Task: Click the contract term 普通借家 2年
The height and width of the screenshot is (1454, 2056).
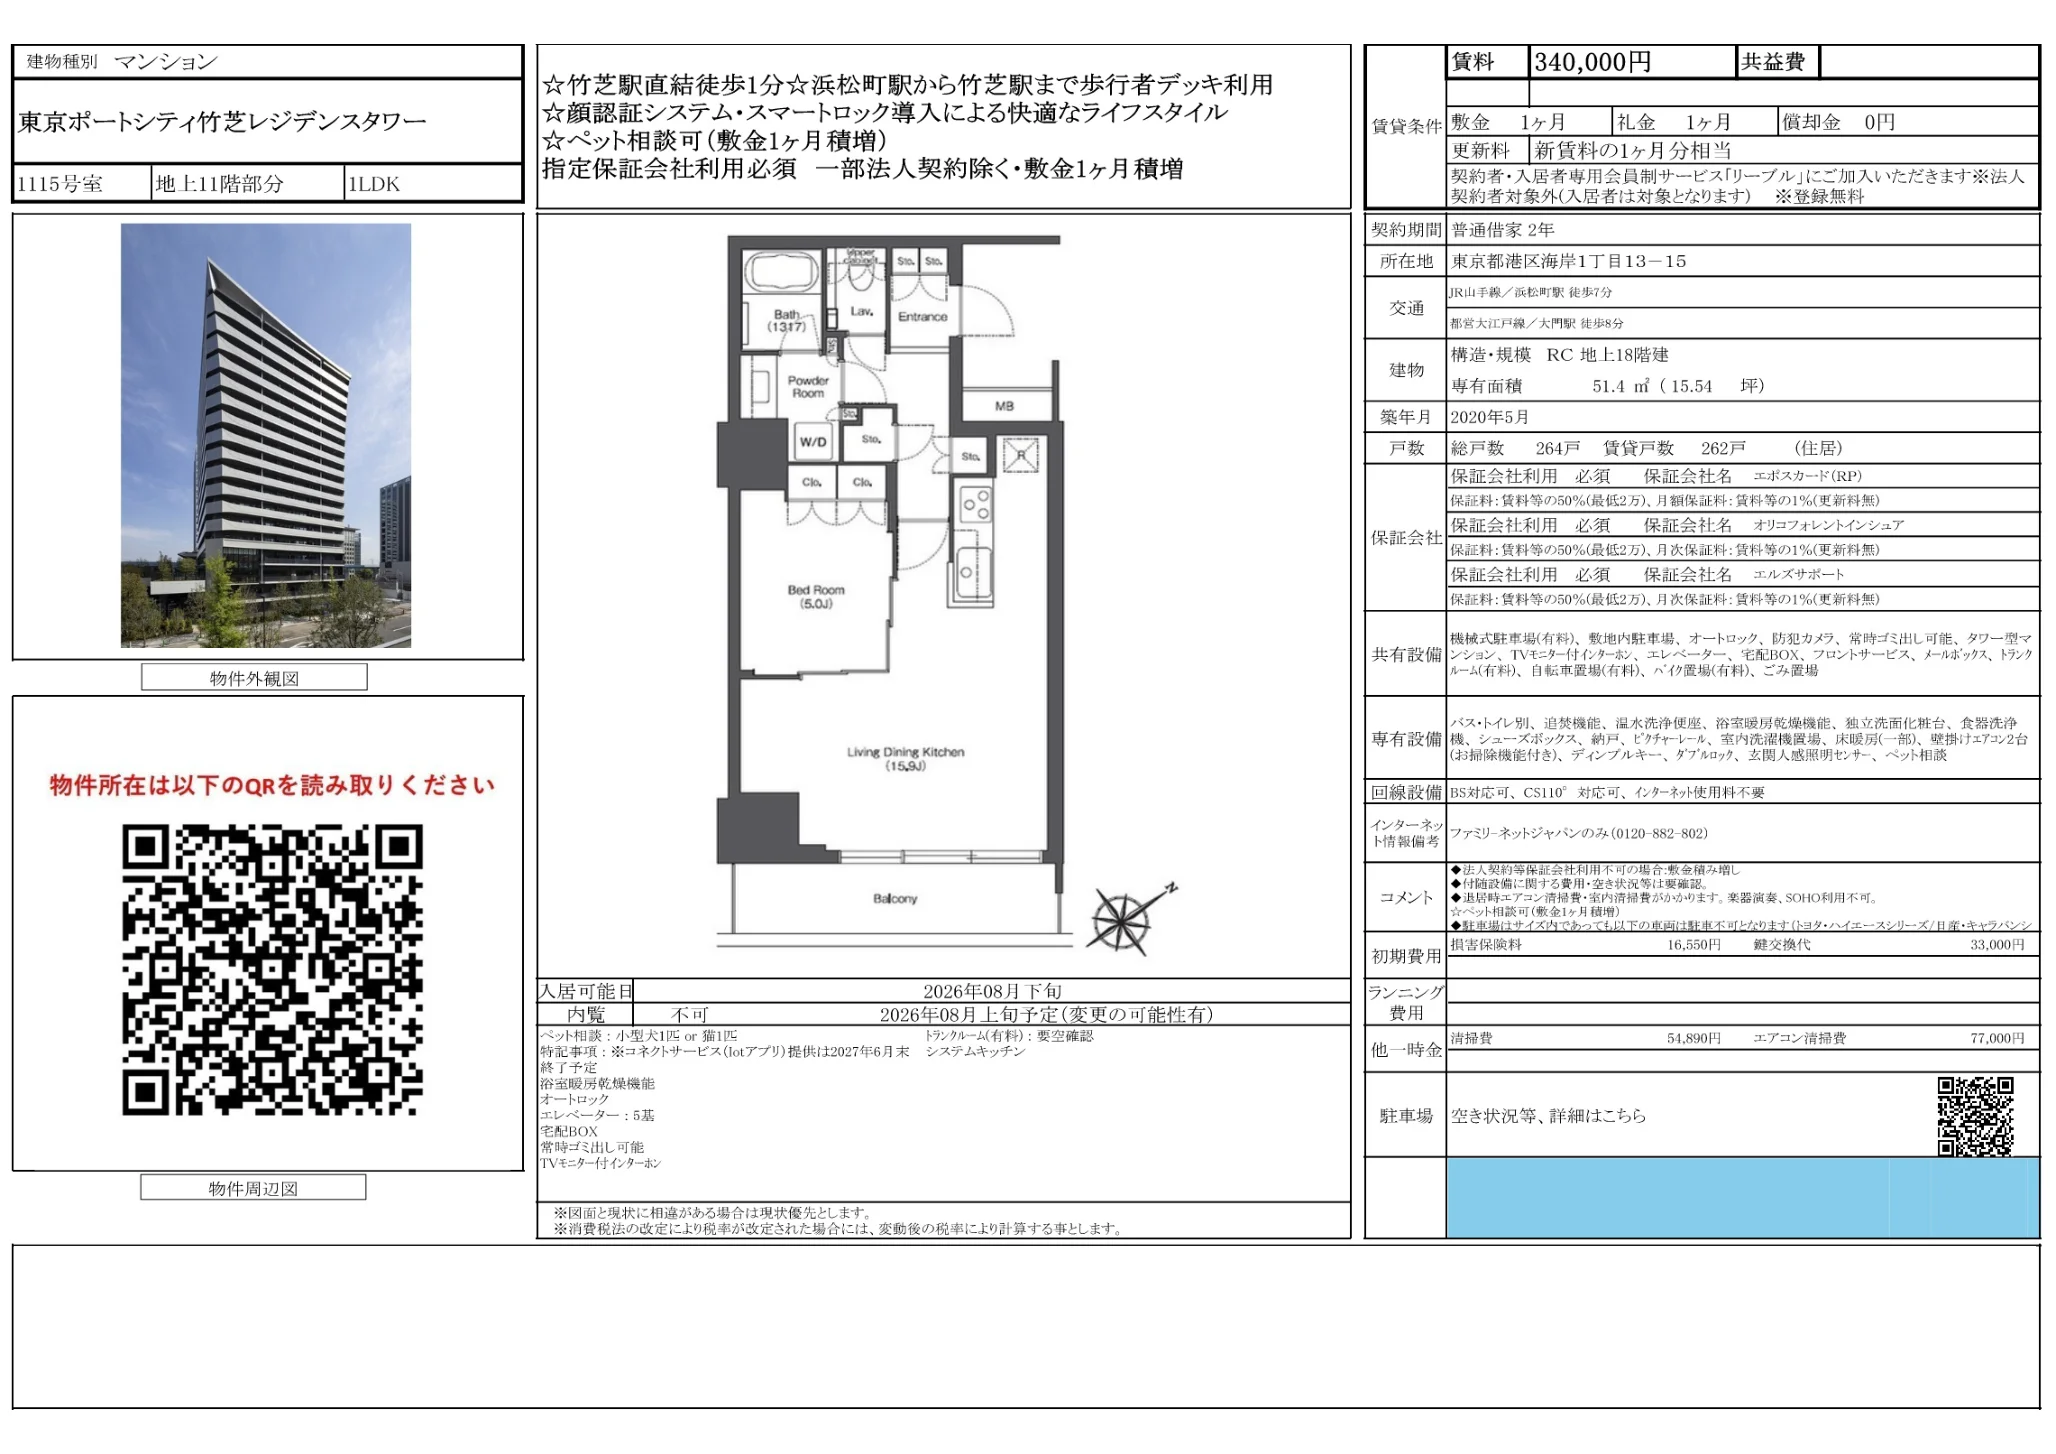Action: tap(1503, 230)
